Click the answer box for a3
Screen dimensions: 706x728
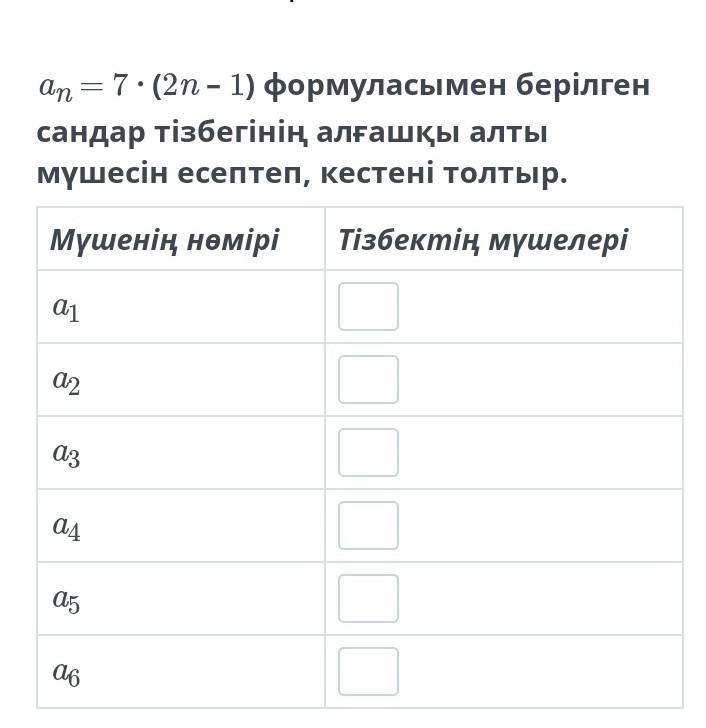[x=368, y=452]
